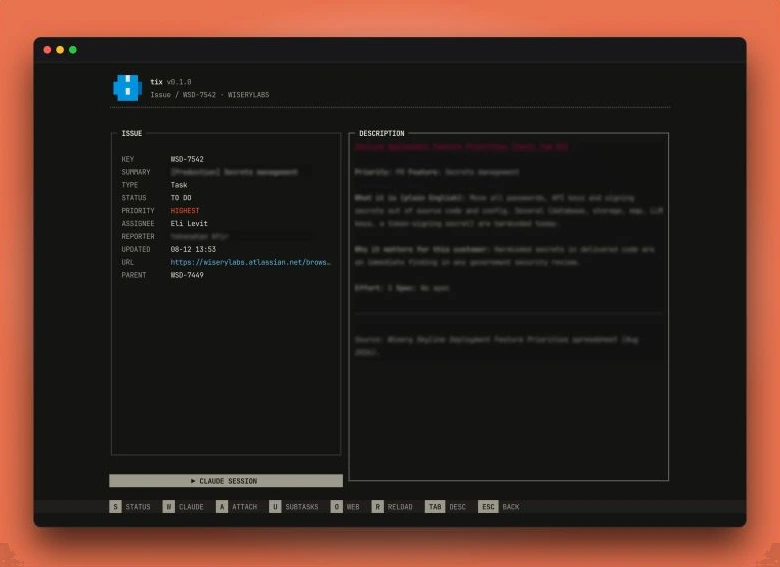
Task: Click the key value WSD-7542
Action: [187, 159]
